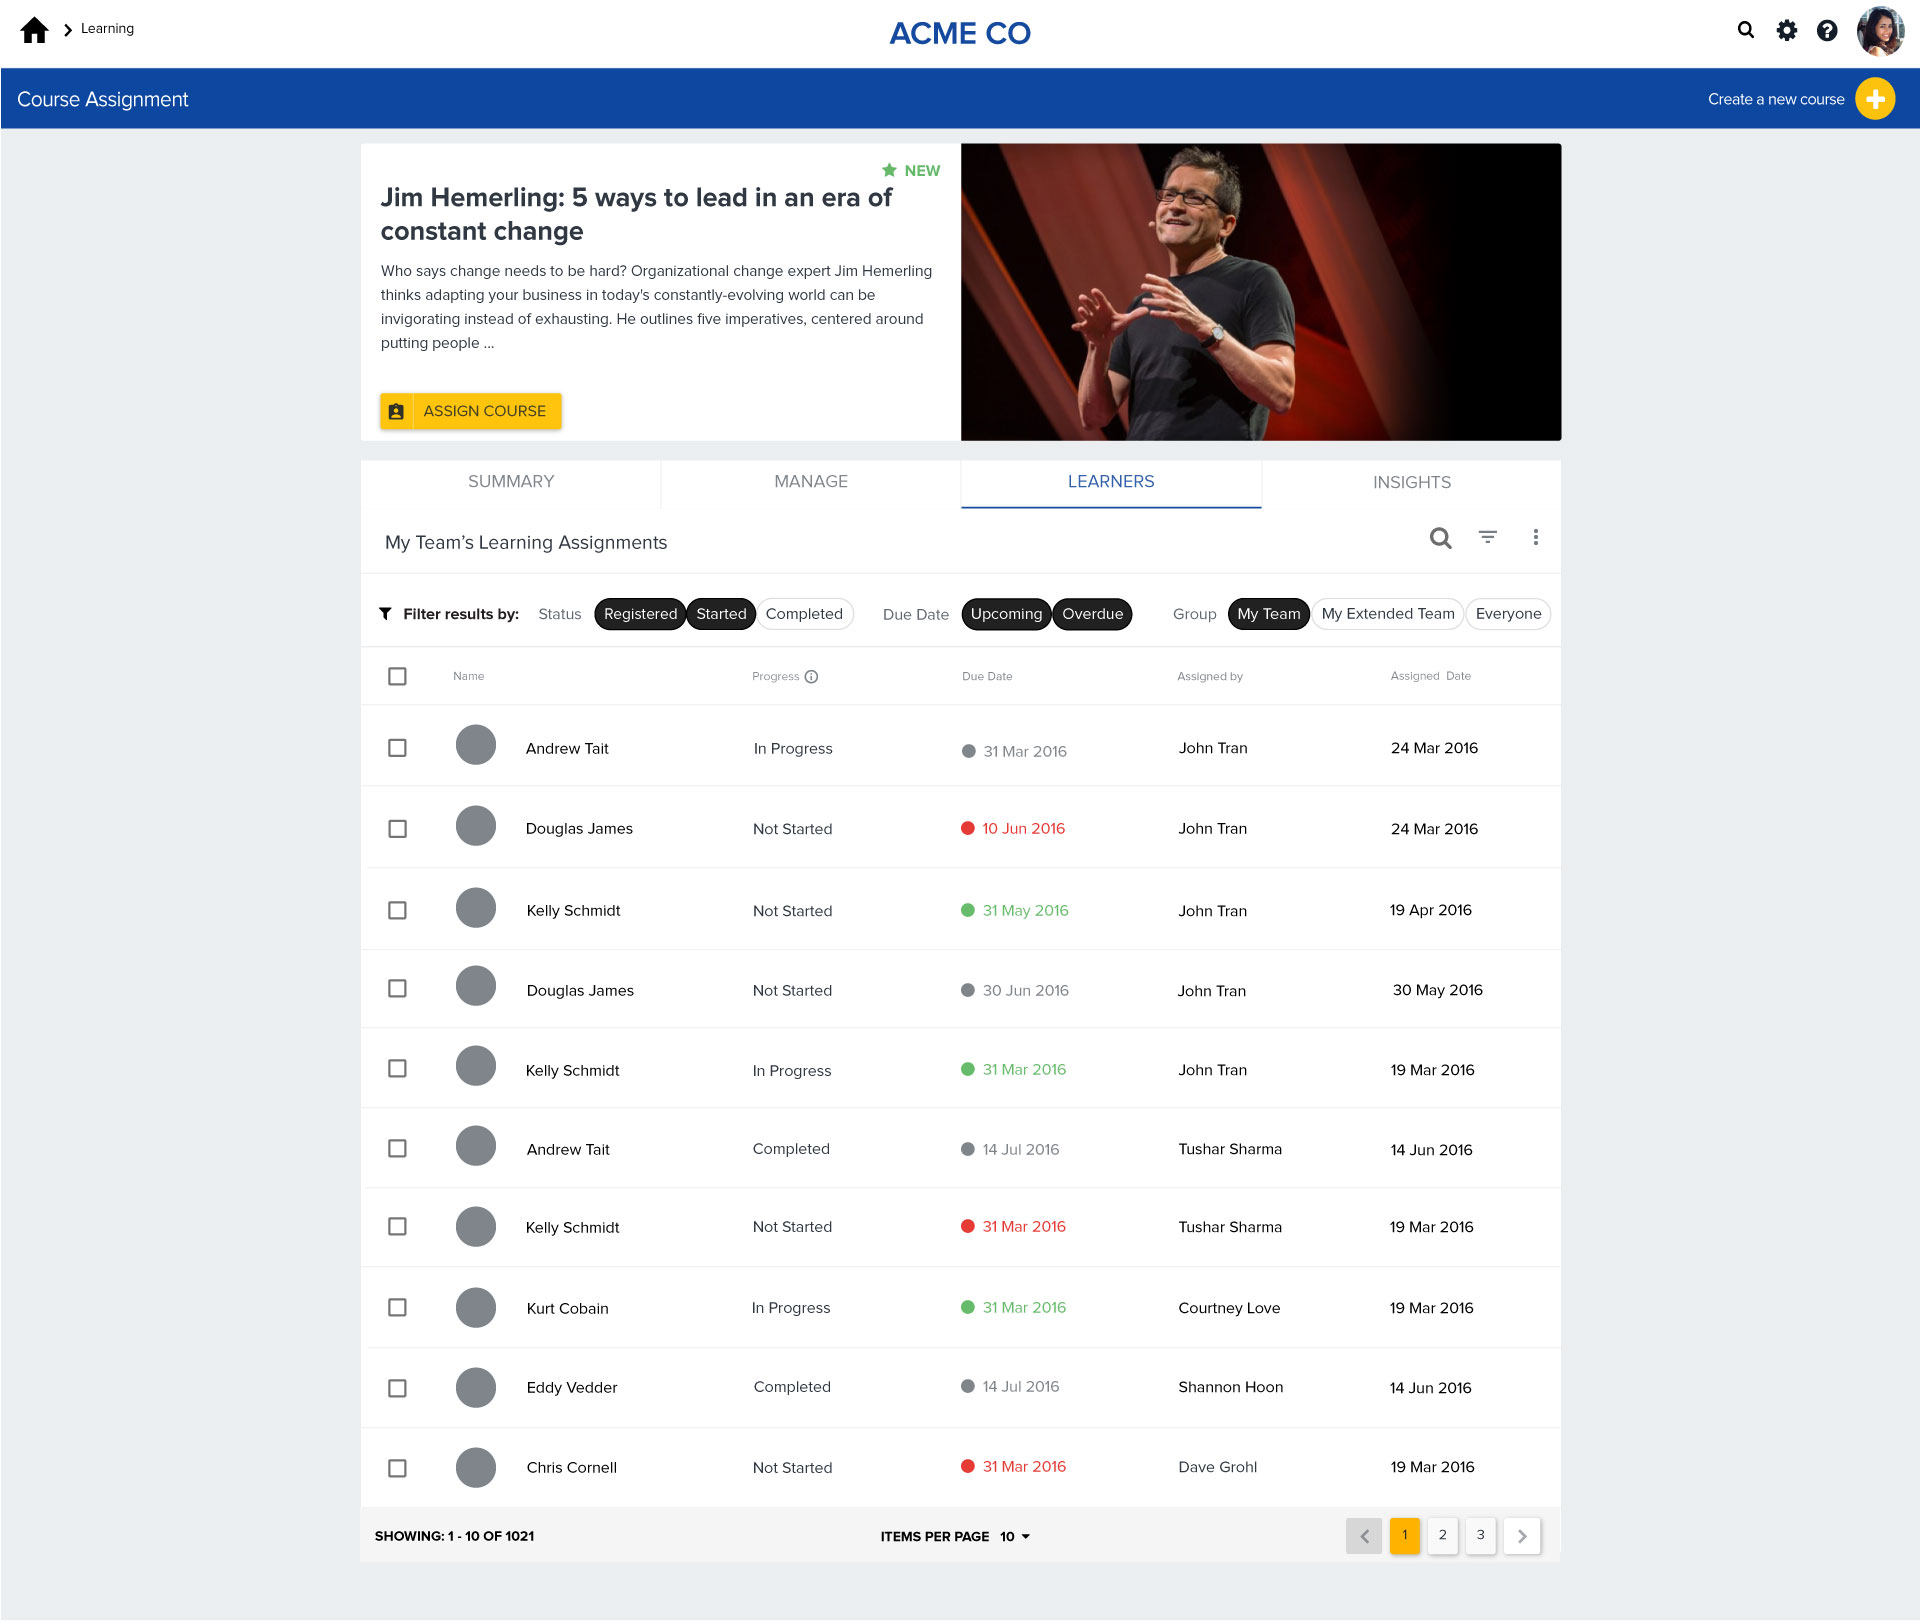
Task: Toggle the filter list icon above table
Action: pyautogui.click(x=1488, y=538)
